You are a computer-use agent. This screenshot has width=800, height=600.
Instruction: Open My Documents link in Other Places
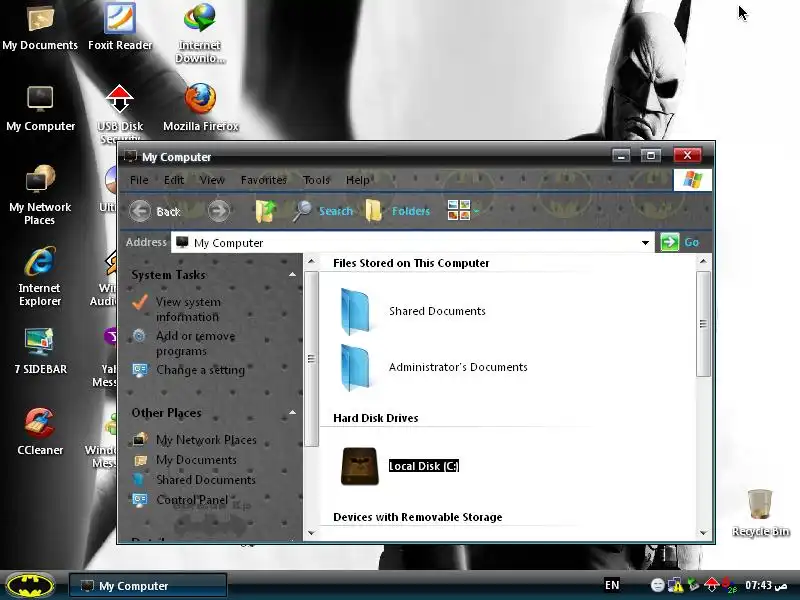[196, 460]
